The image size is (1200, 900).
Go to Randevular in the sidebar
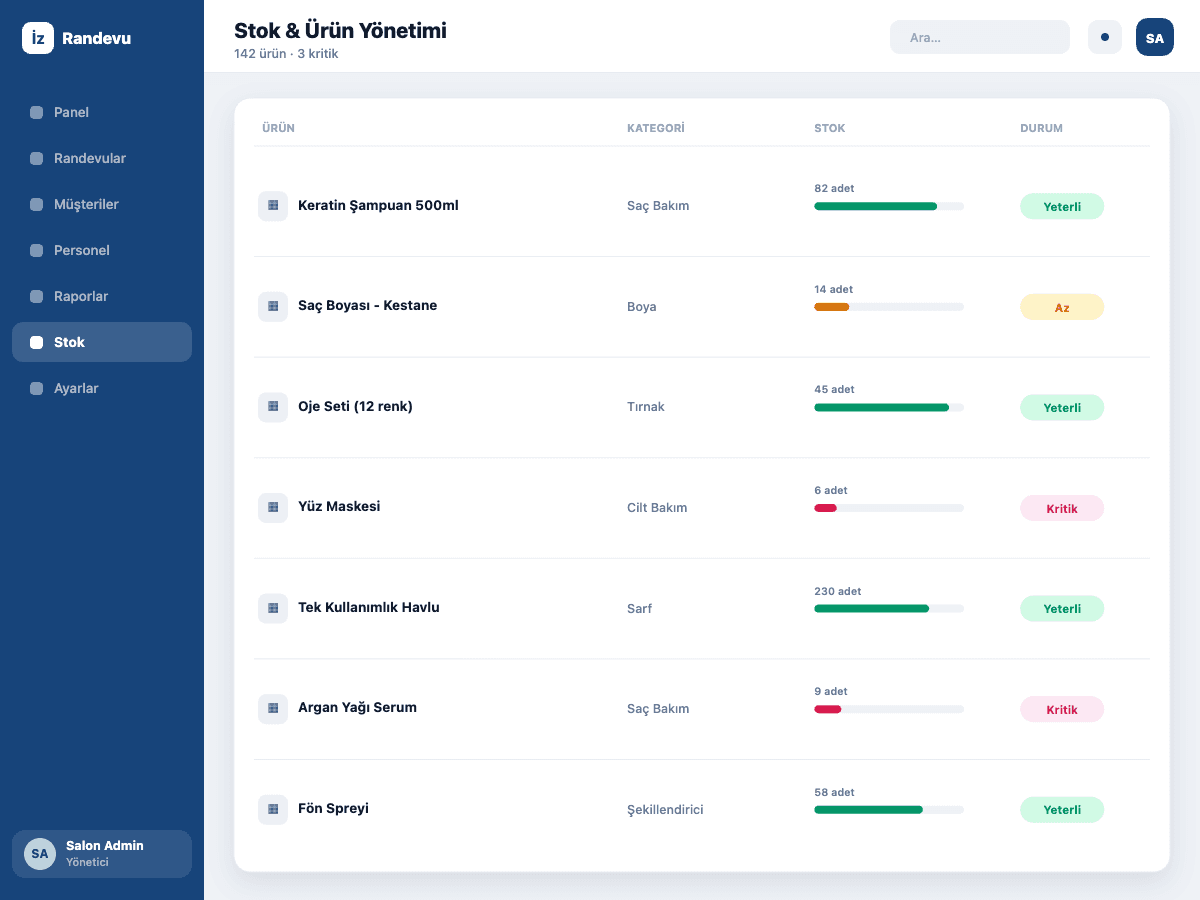tap(102, 158)
